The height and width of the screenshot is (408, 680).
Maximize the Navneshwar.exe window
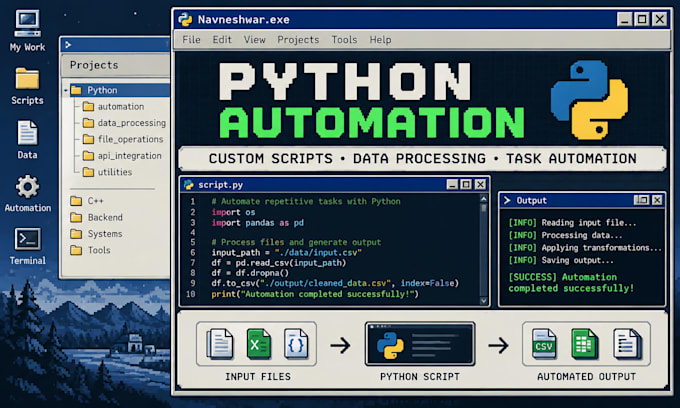642,20
